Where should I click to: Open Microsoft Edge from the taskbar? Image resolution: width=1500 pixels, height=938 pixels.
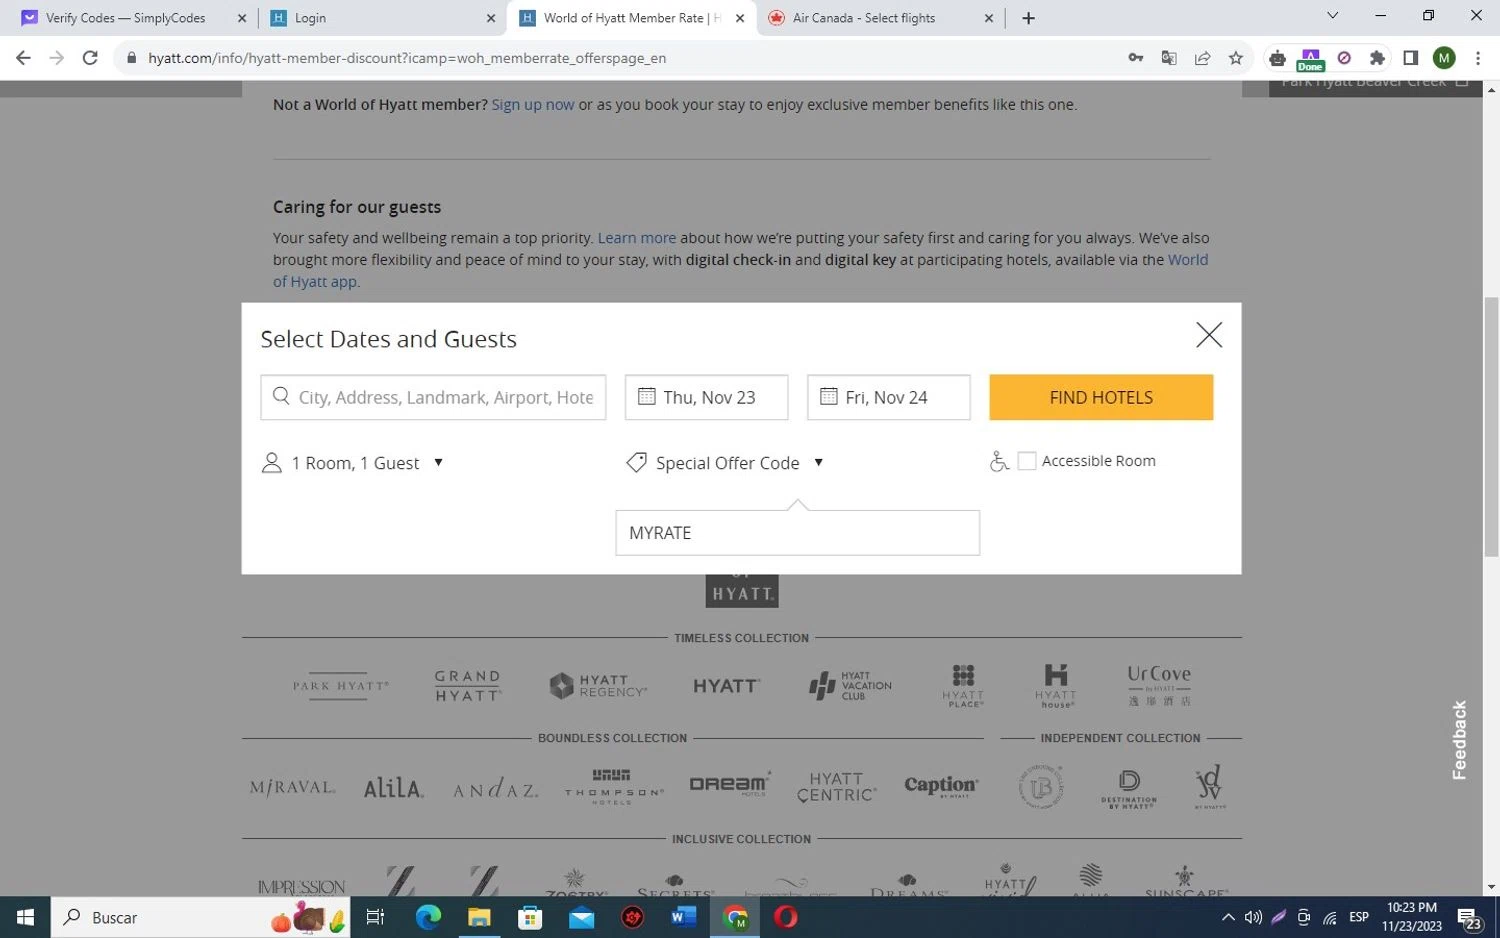pos(428,917)
